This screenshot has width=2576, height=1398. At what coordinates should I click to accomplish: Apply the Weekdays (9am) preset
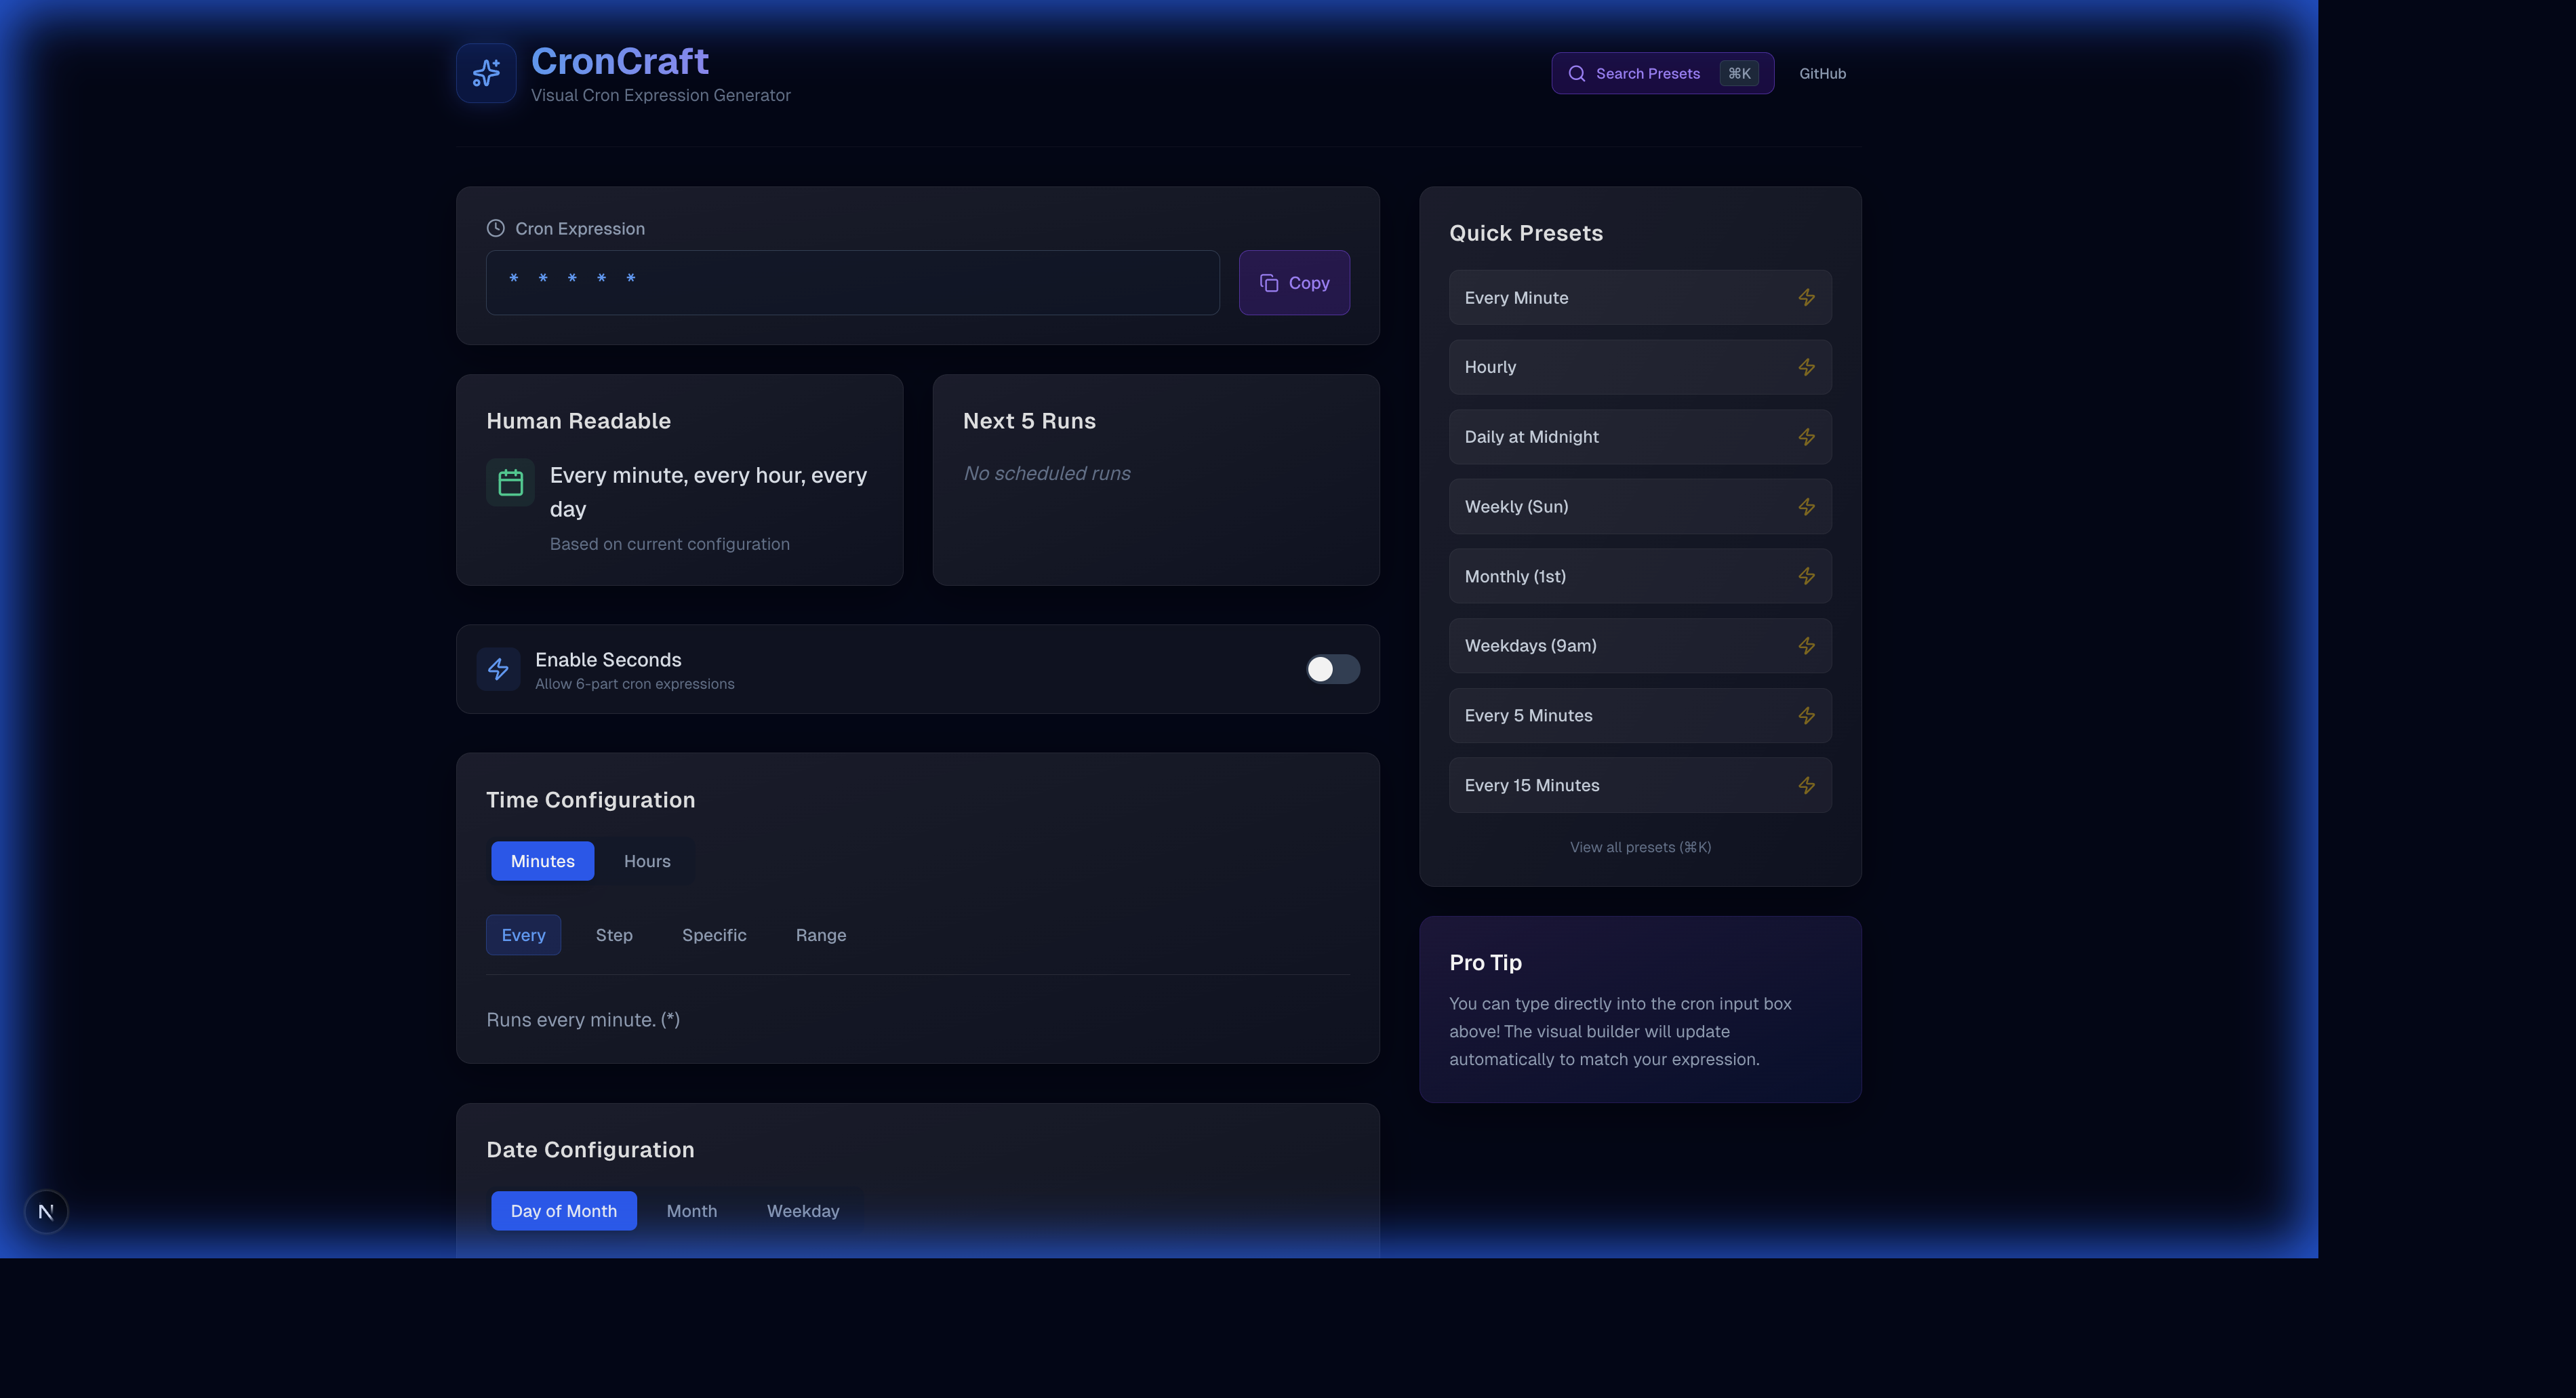[1640, 646]
